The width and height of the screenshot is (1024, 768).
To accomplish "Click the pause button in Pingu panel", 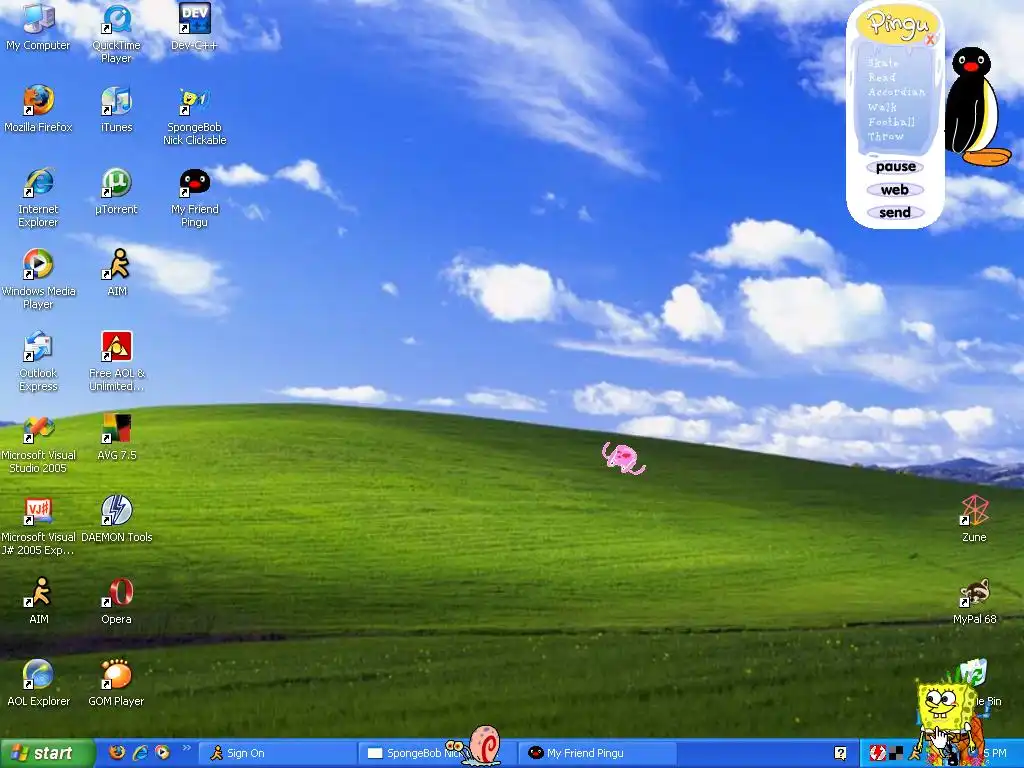I will 895,167.
